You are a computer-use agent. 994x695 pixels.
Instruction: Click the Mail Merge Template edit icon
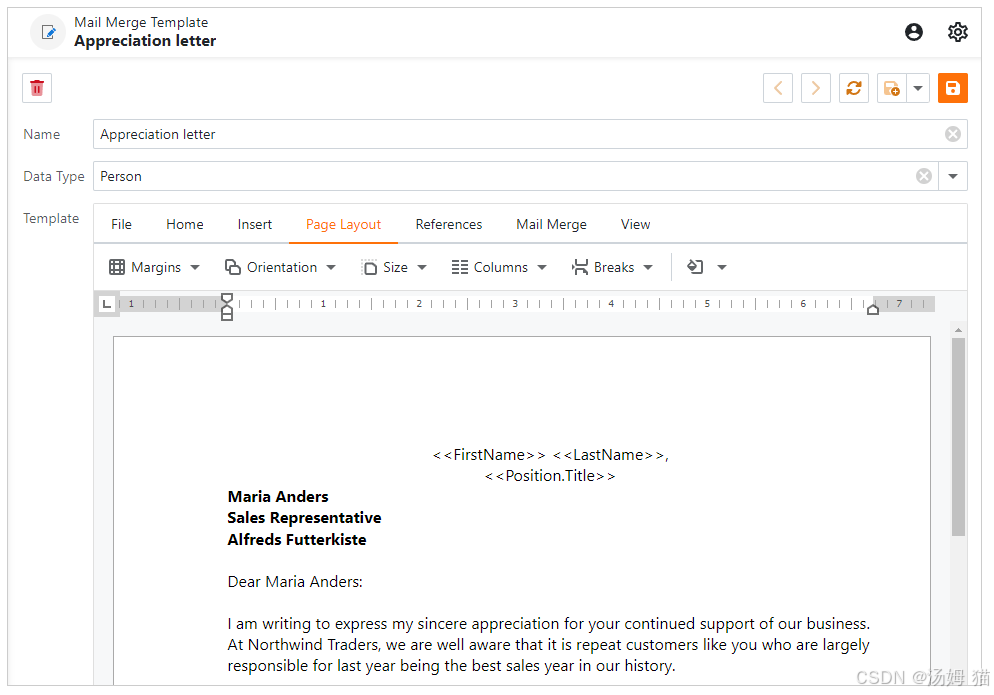tap(48, 32)
